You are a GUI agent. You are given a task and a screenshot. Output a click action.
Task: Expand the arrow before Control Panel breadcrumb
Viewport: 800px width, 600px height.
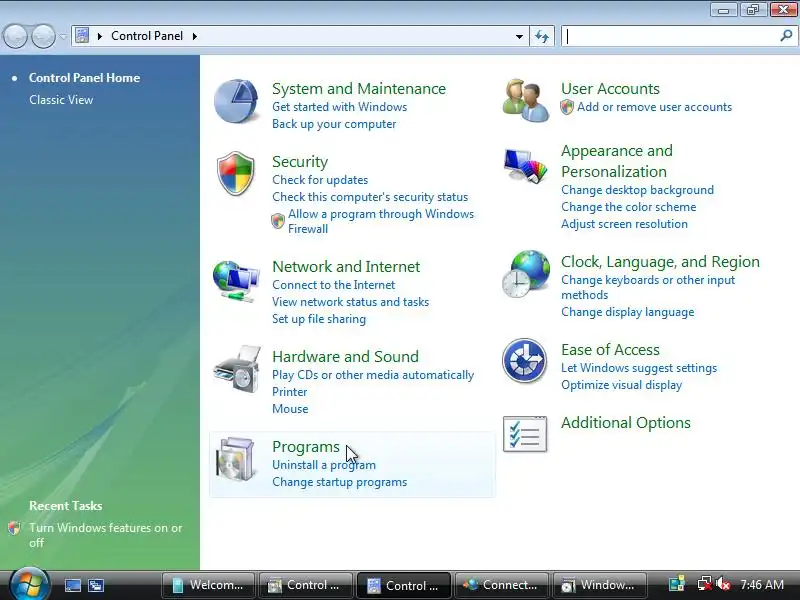100,36
